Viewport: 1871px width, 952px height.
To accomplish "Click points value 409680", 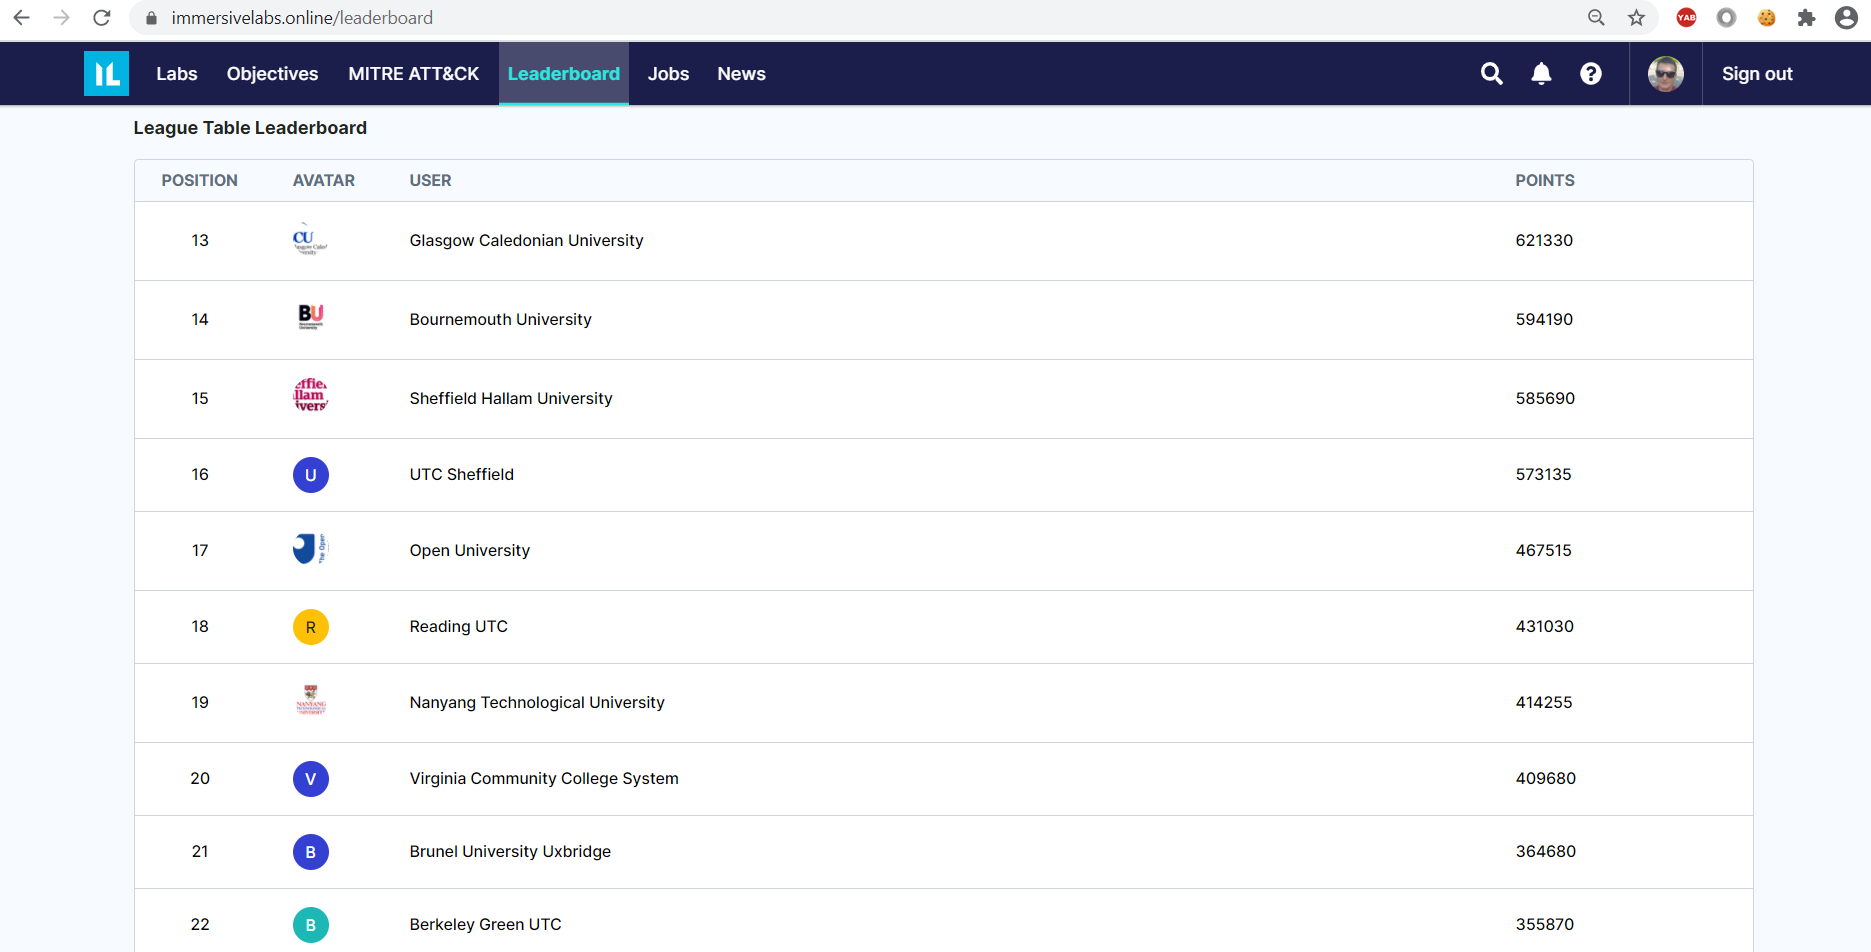I will (x=1545, y=778).
